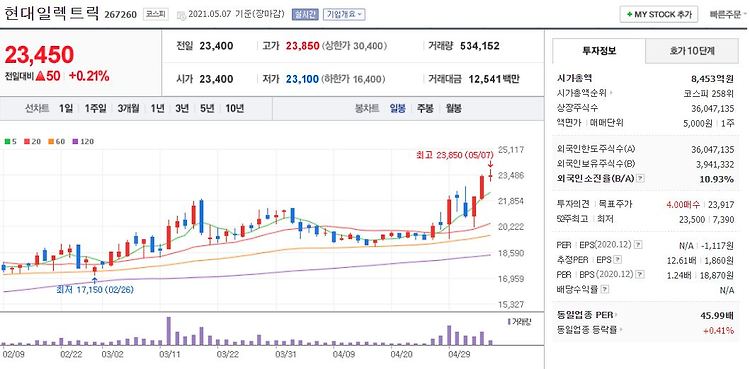Click the 동일업종 등락률 link label
Image resolution: width=750 pixels, height=369 pixels.
click(588, 330)
